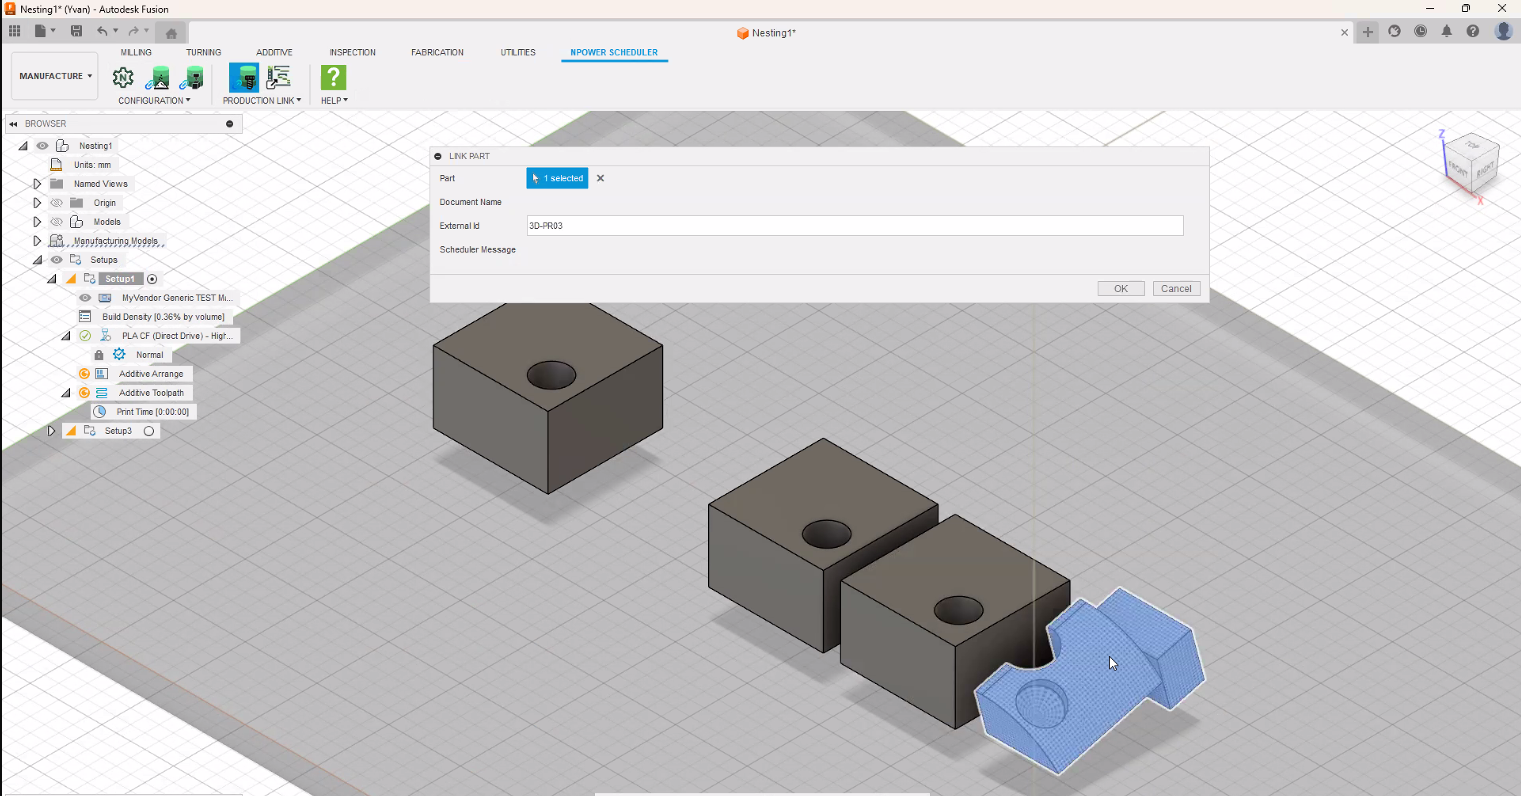Click the Link Part icon in Production Link

click(243, 78)
